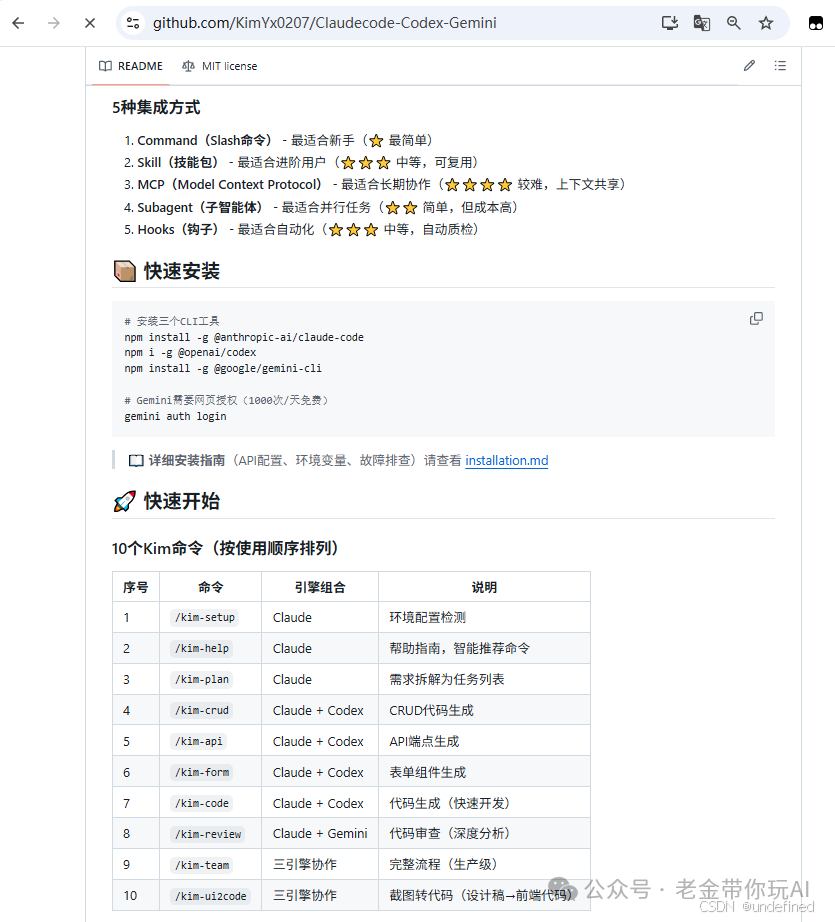Viewport: 835px width, 922px height.
Task: Click the Subagent (子智能体) list item
Action: [x=320, y=207]
